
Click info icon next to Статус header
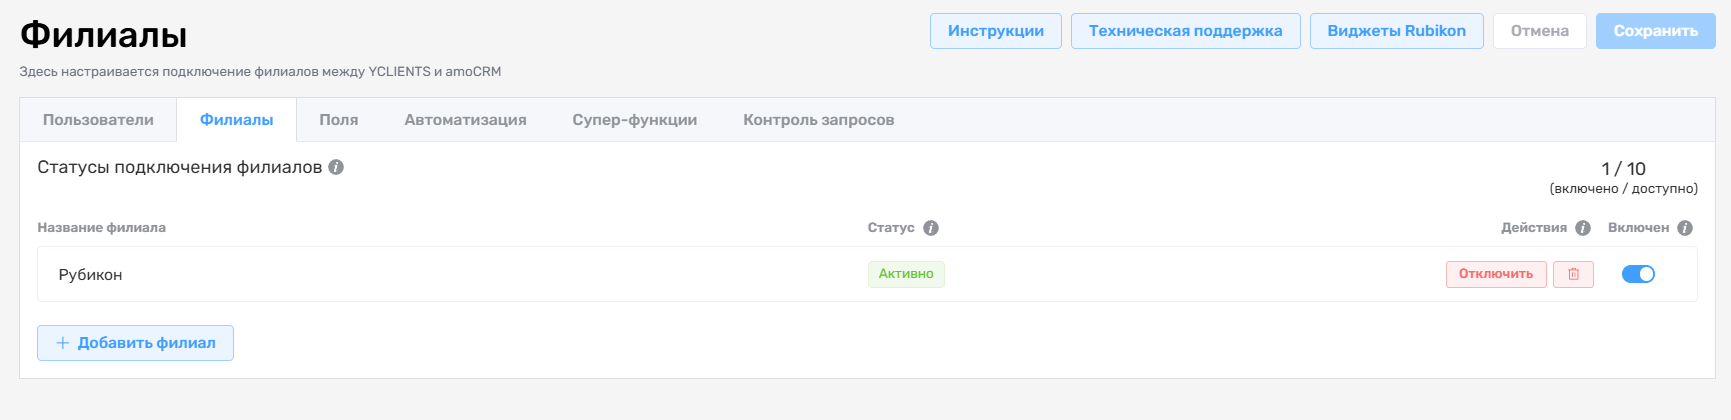(931, 228)
